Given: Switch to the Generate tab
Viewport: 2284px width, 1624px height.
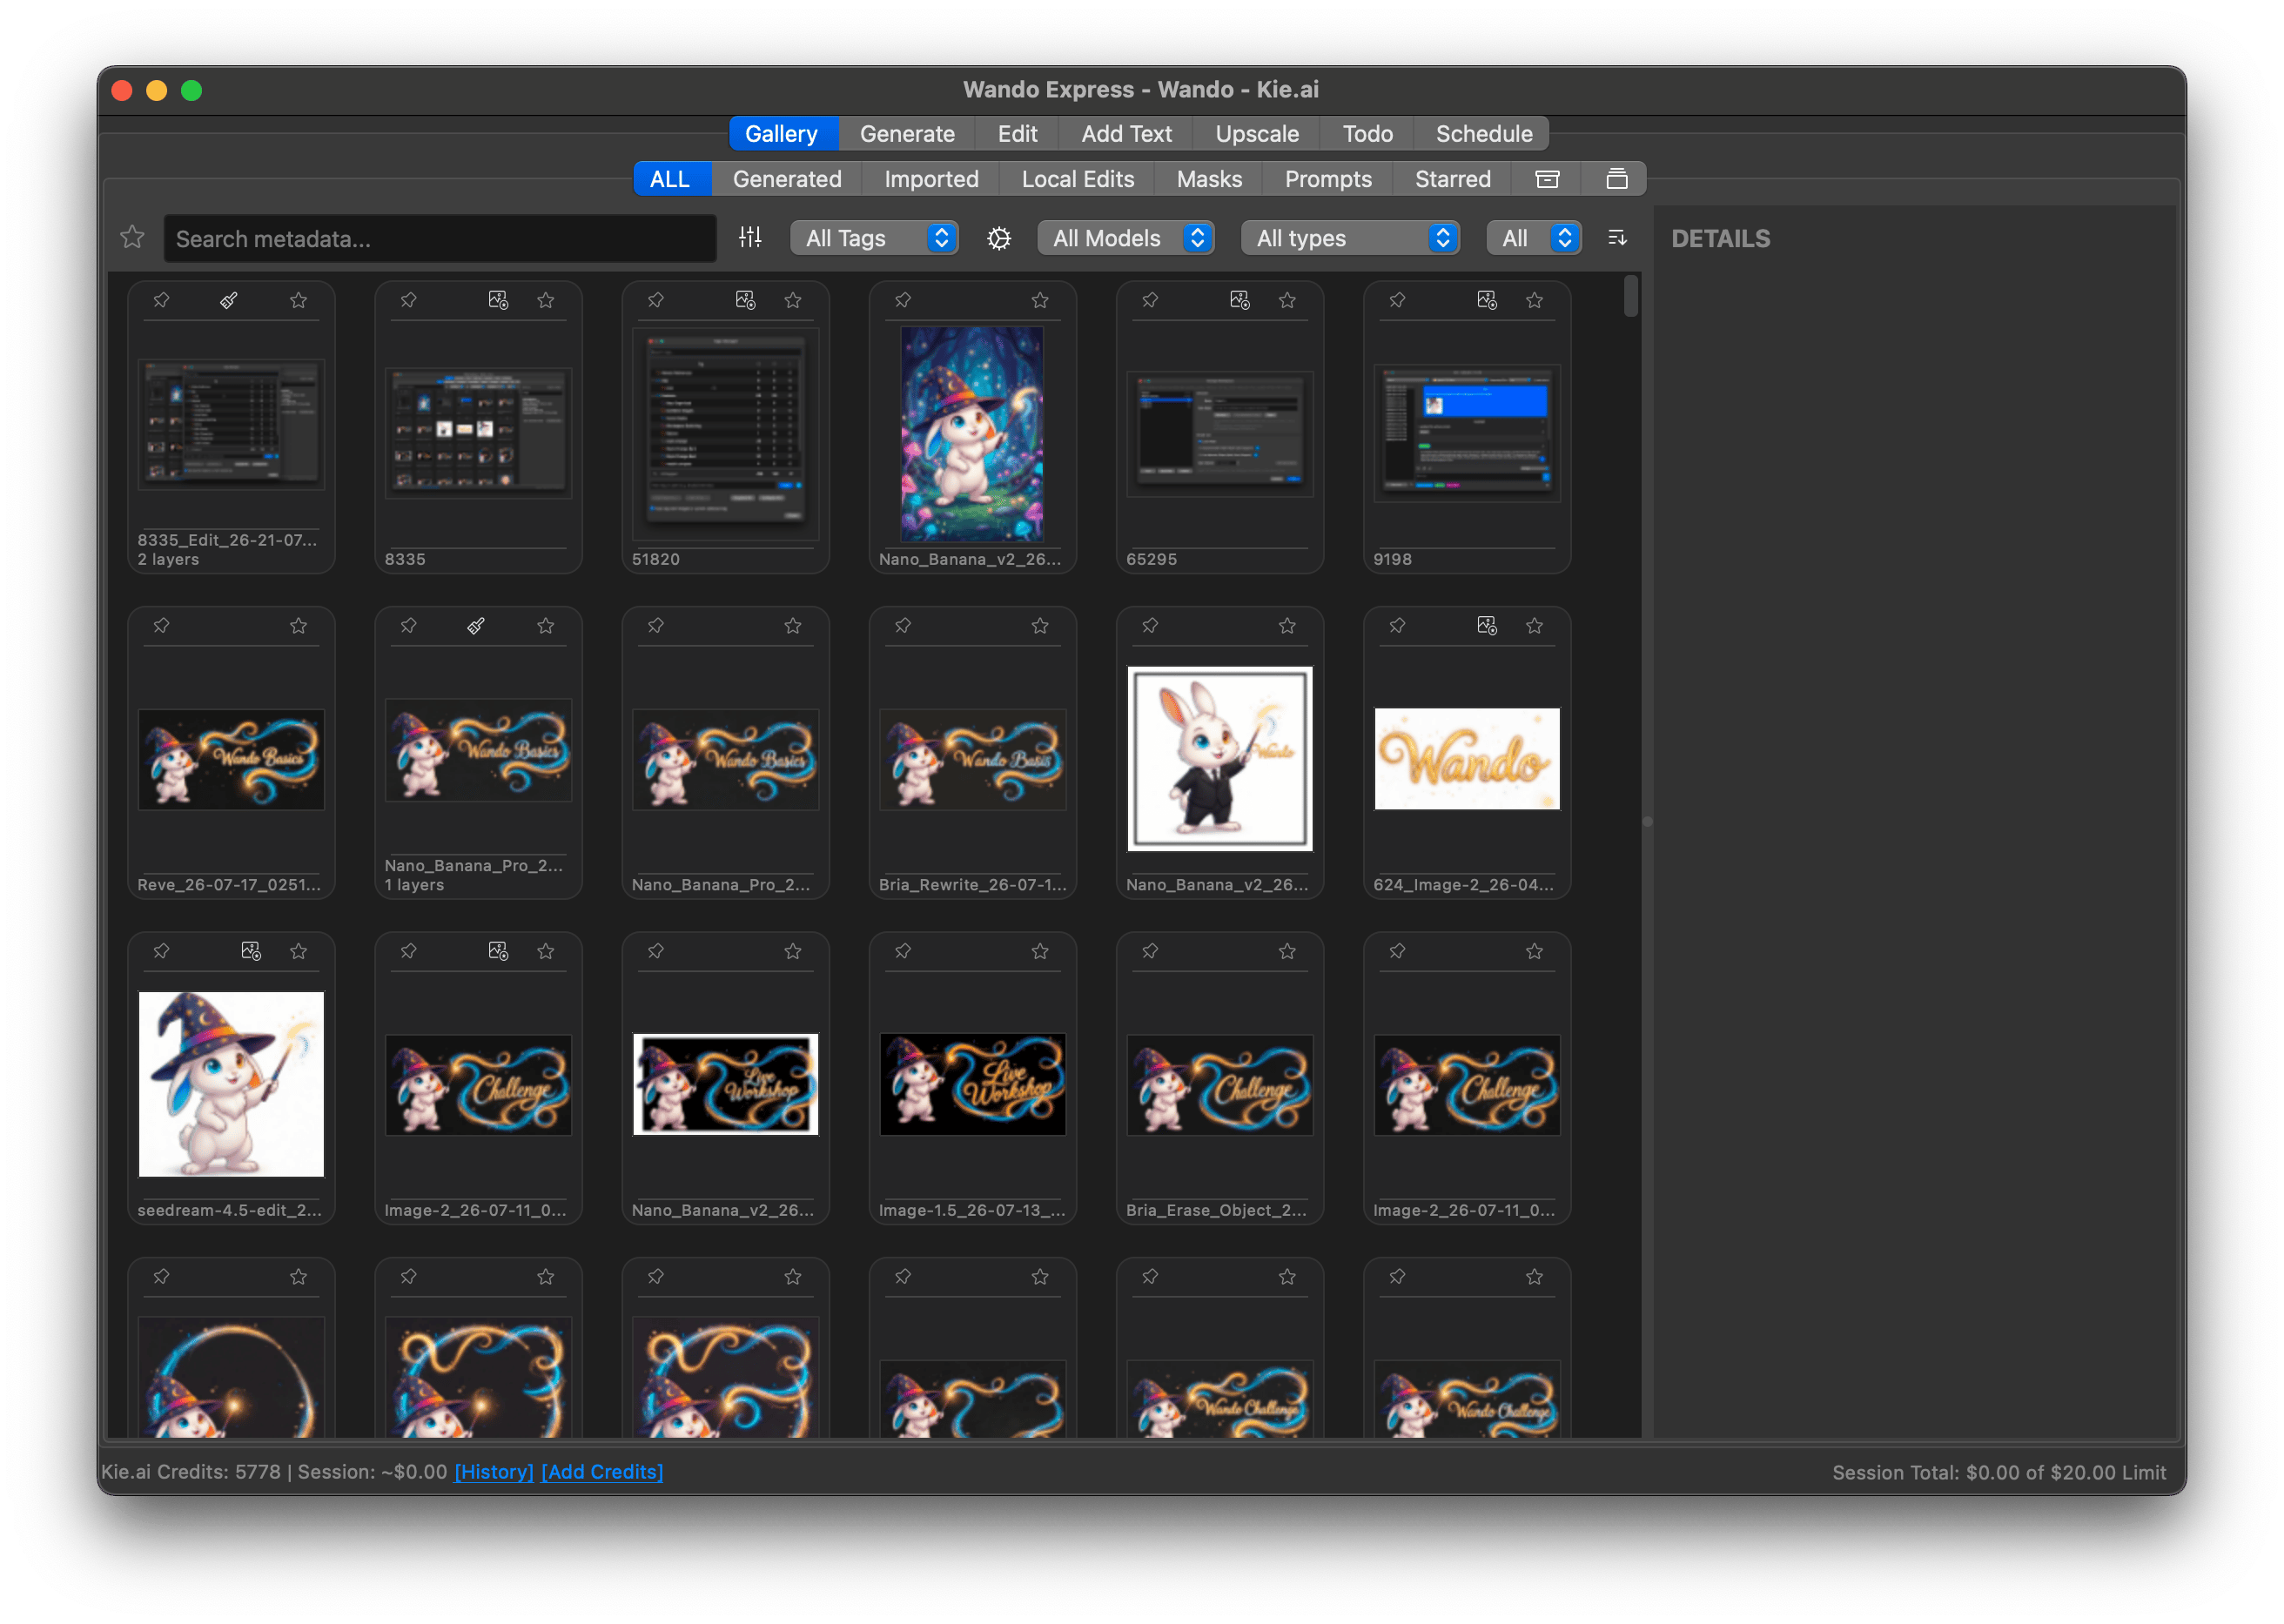Looking at the screenshot, I should coord(907,134).
